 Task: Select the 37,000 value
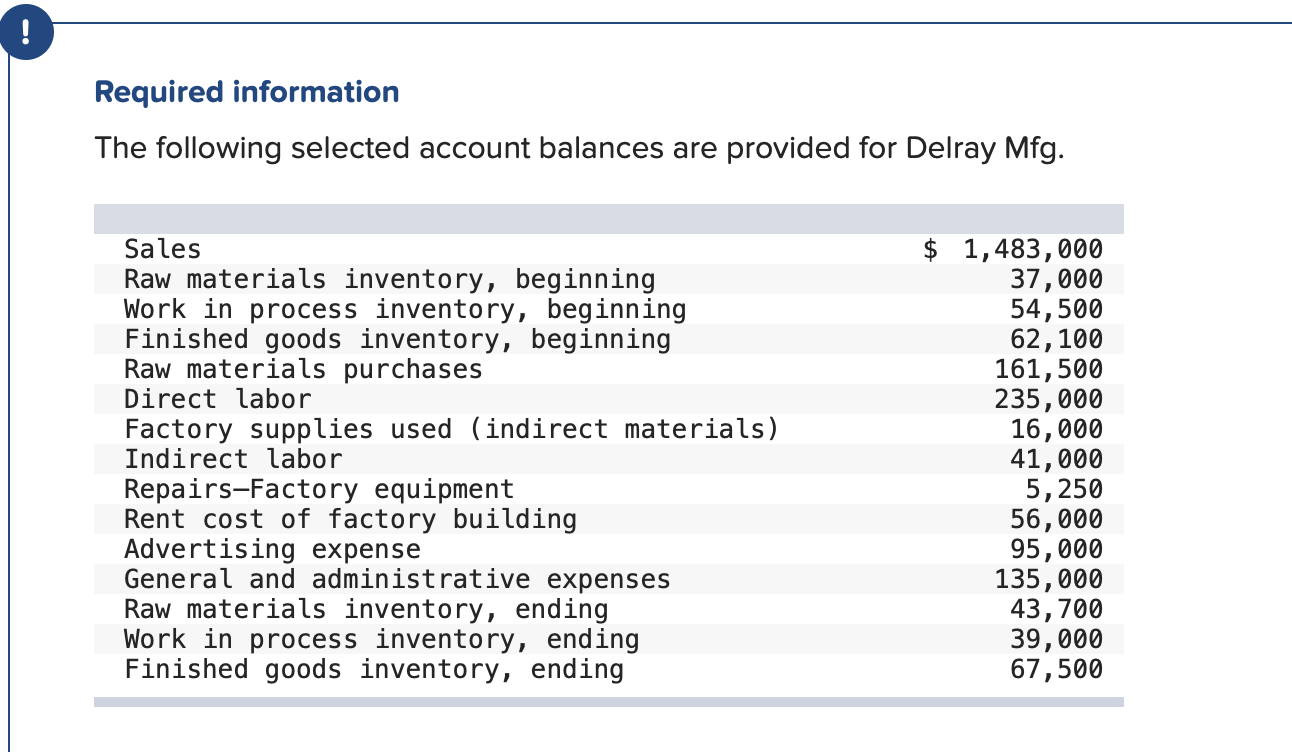point(1057,279)
